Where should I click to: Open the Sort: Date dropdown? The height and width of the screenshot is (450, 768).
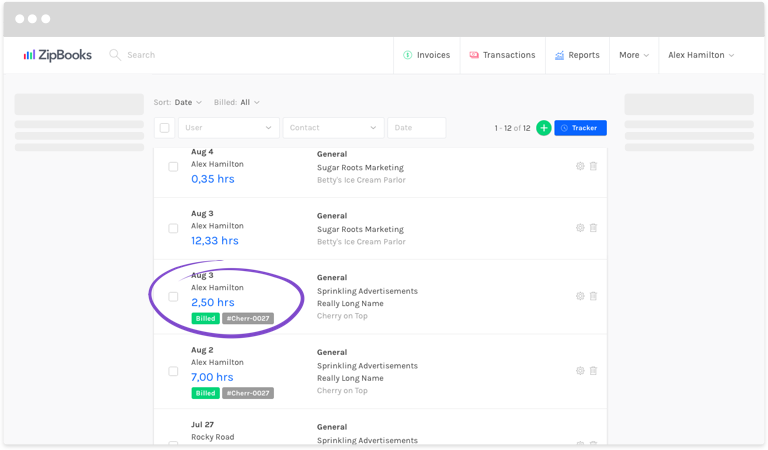[x=178, y=102]
